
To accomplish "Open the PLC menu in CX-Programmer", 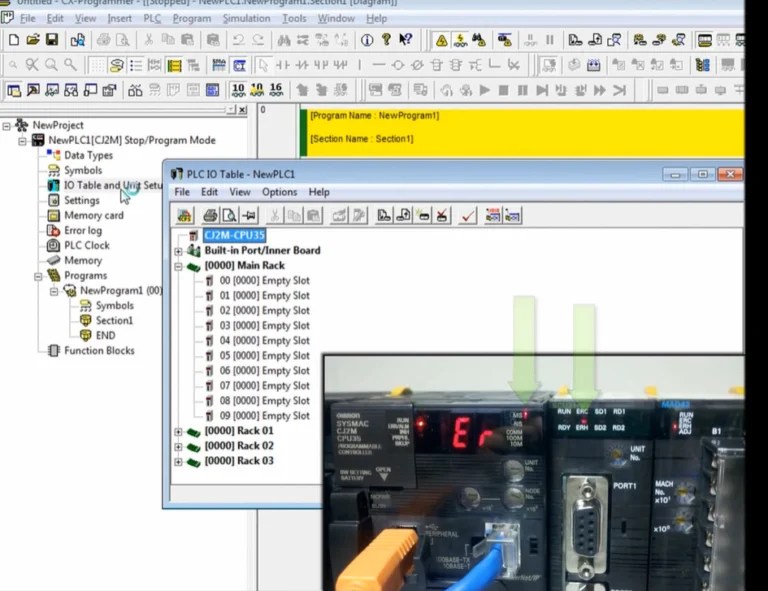I will [x=152, y=19].
